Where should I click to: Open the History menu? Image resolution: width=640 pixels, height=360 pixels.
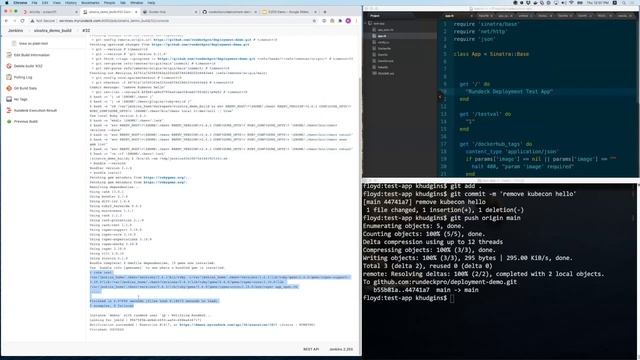click(x=71, y=2)
